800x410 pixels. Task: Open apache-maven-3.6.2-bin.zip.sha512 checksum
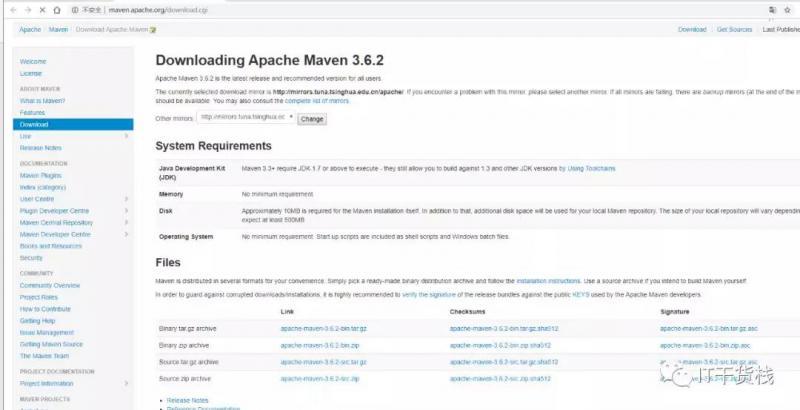[x=500, y=346]
